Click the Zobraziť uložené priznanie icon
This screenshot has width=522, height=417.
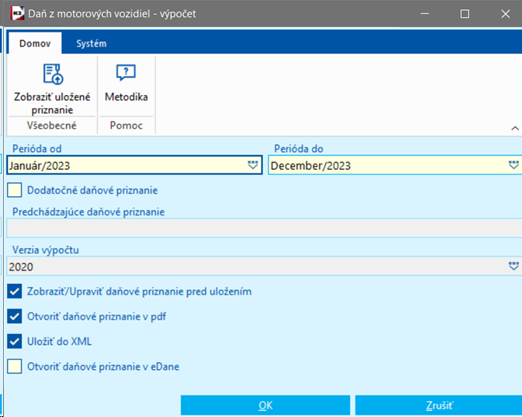[53, 74]
